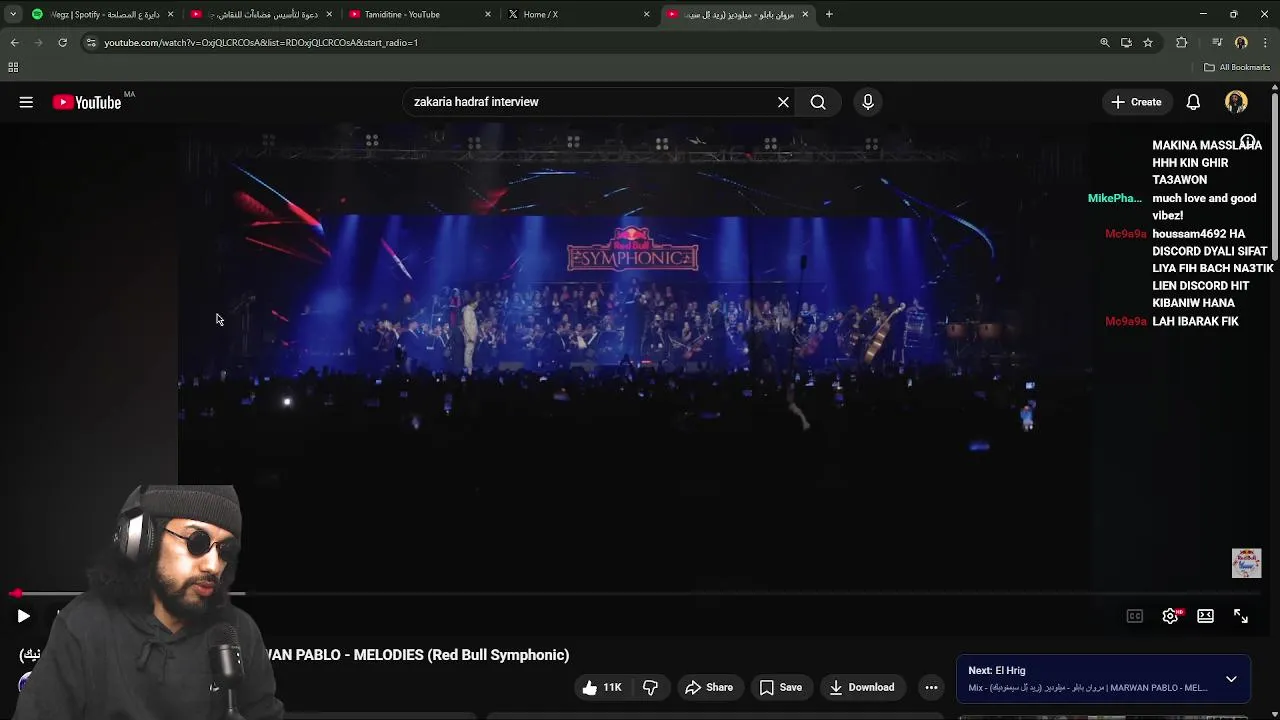Image resolution: width=1280 pixels, height=720 pixels.
Task: Open the YouTube account avatar menu
Action: (1236, 102)
